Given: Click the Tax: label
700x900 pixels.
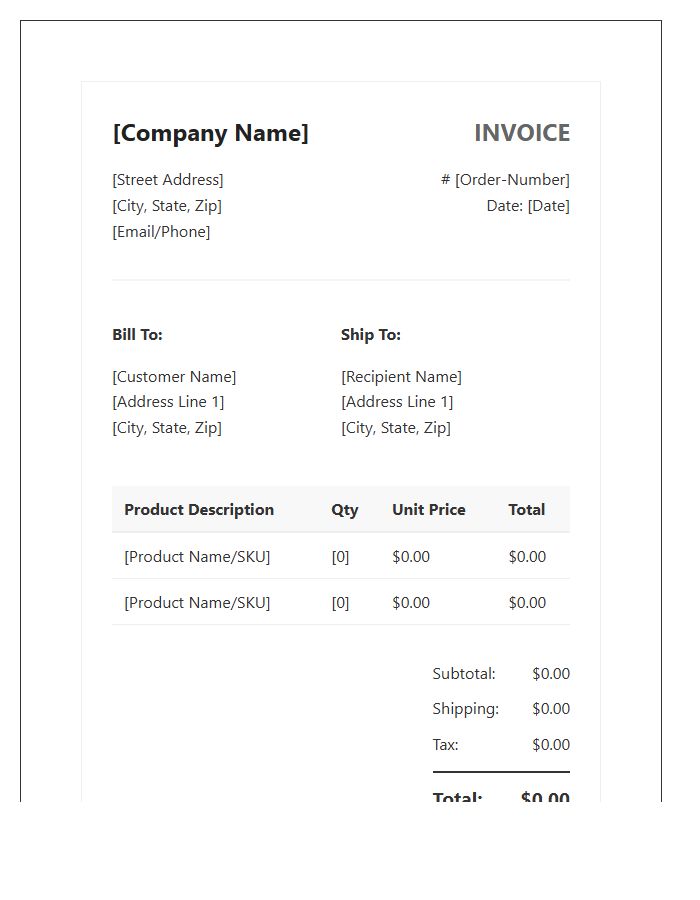Looking at the screenshot, I should coord(445,745).
